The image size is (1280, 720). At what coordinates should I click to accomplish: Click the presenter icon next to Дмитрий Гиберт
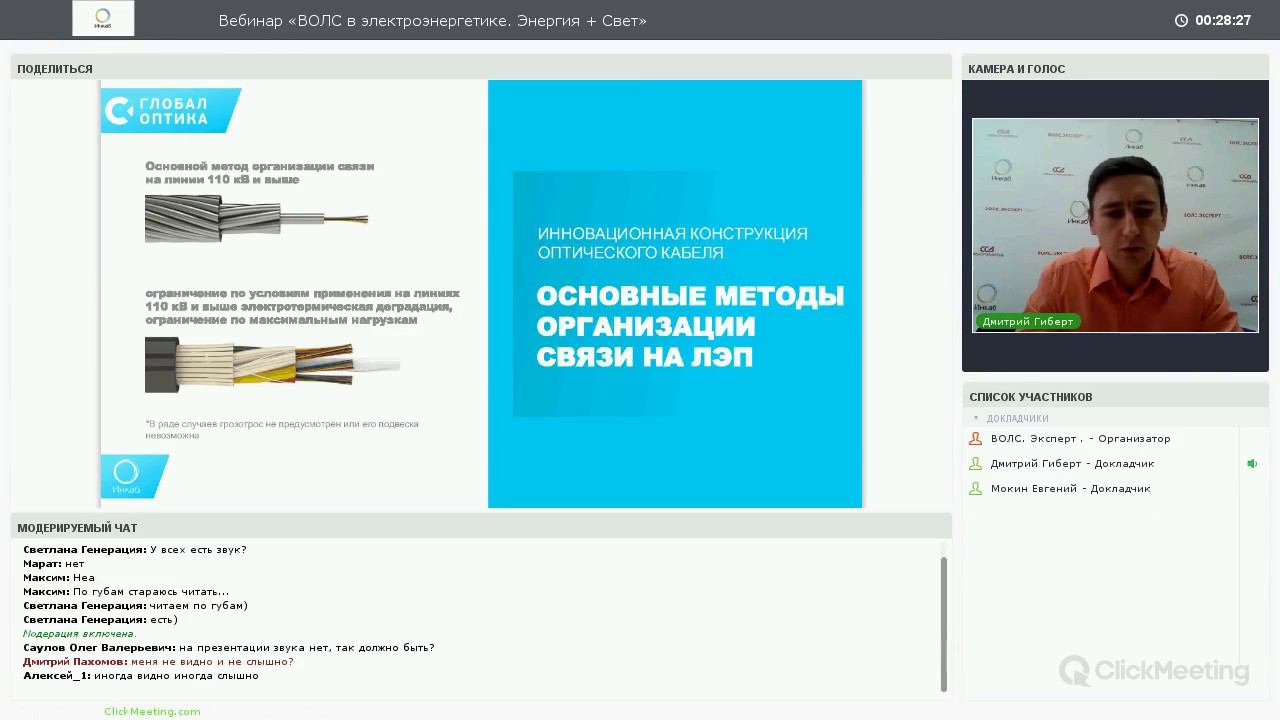(x=976, y=463)
